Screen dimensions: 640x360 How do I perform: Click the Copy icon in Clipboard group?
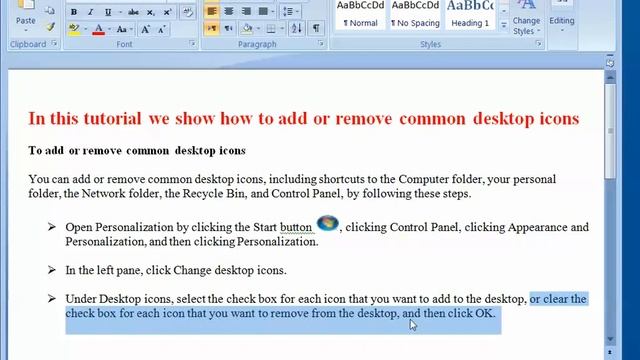click(50, 11)
